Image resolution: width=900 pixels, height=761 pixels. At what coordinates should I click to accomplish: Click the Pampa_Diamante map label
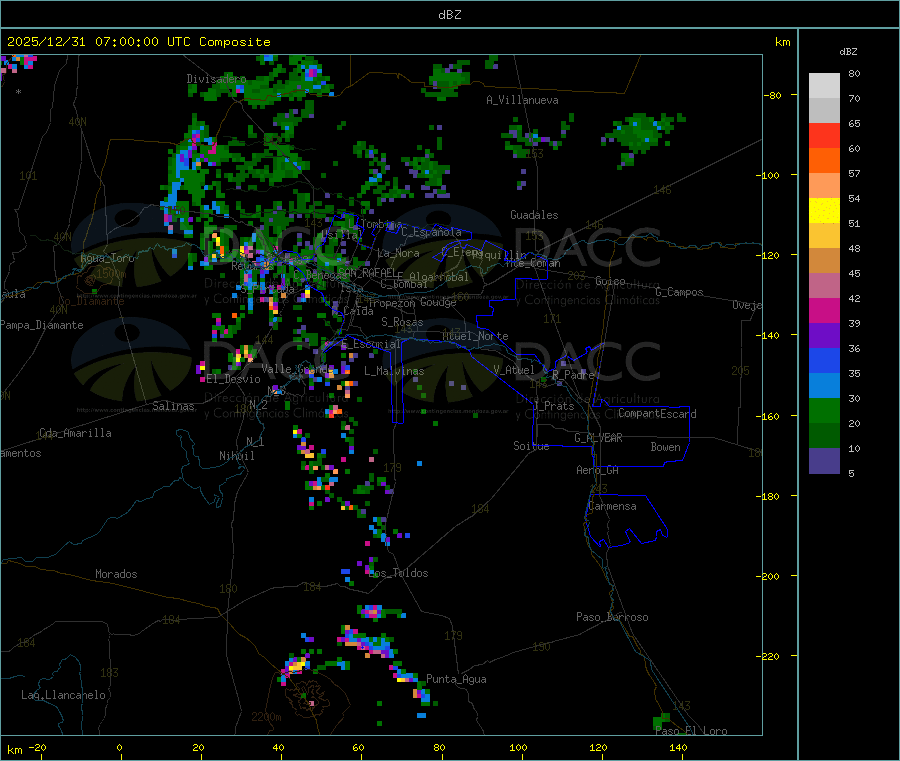pos(42,325)
